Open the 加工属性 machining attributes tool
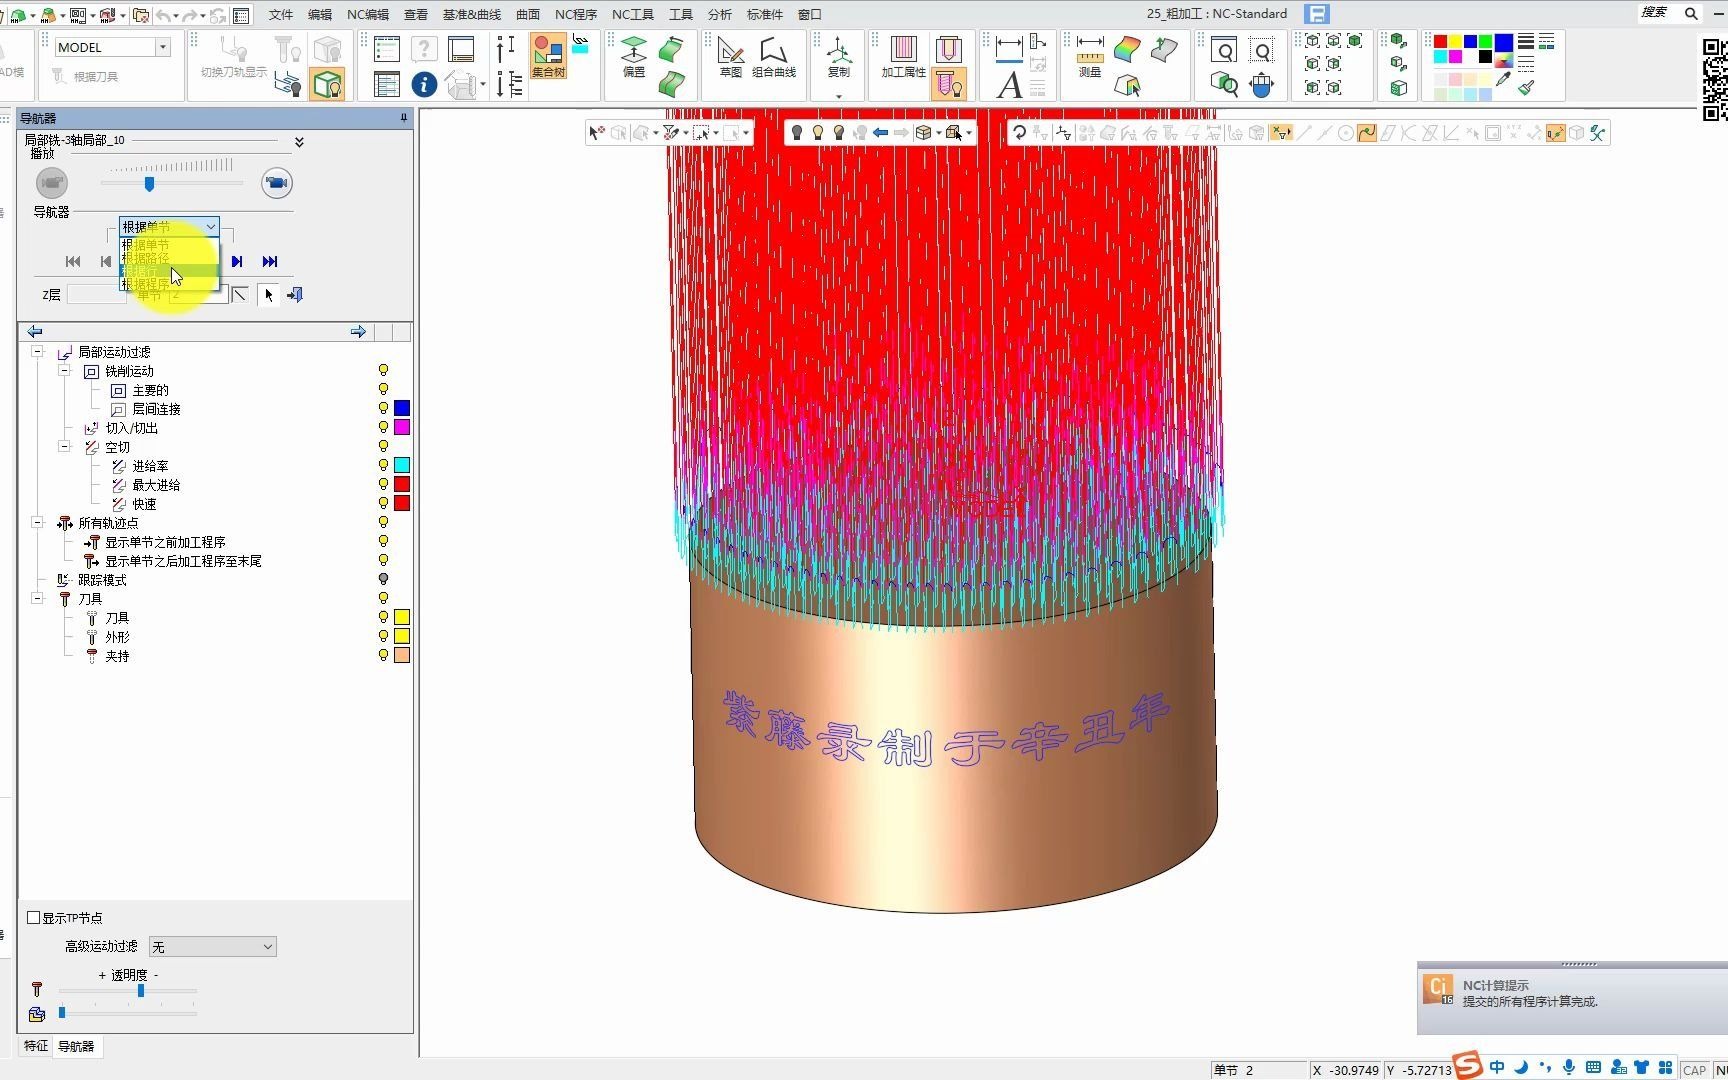The height and width of the screenshot is (1080, 1728). coord(903,56)
